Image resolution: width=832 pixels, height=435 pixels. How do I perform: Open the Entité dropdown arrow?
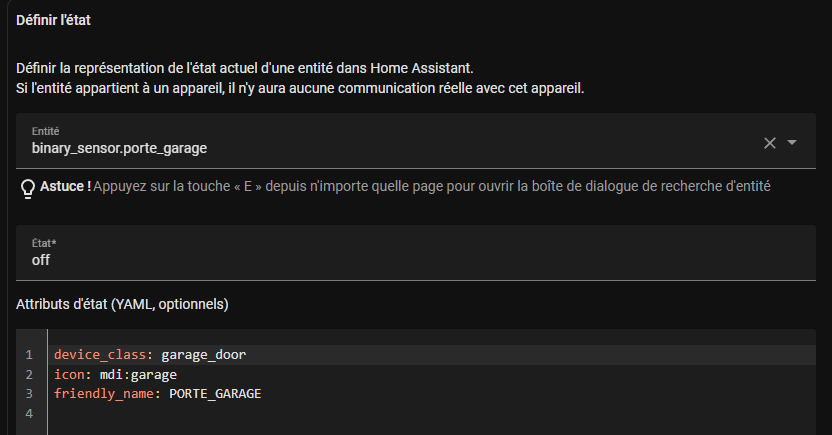792,142
